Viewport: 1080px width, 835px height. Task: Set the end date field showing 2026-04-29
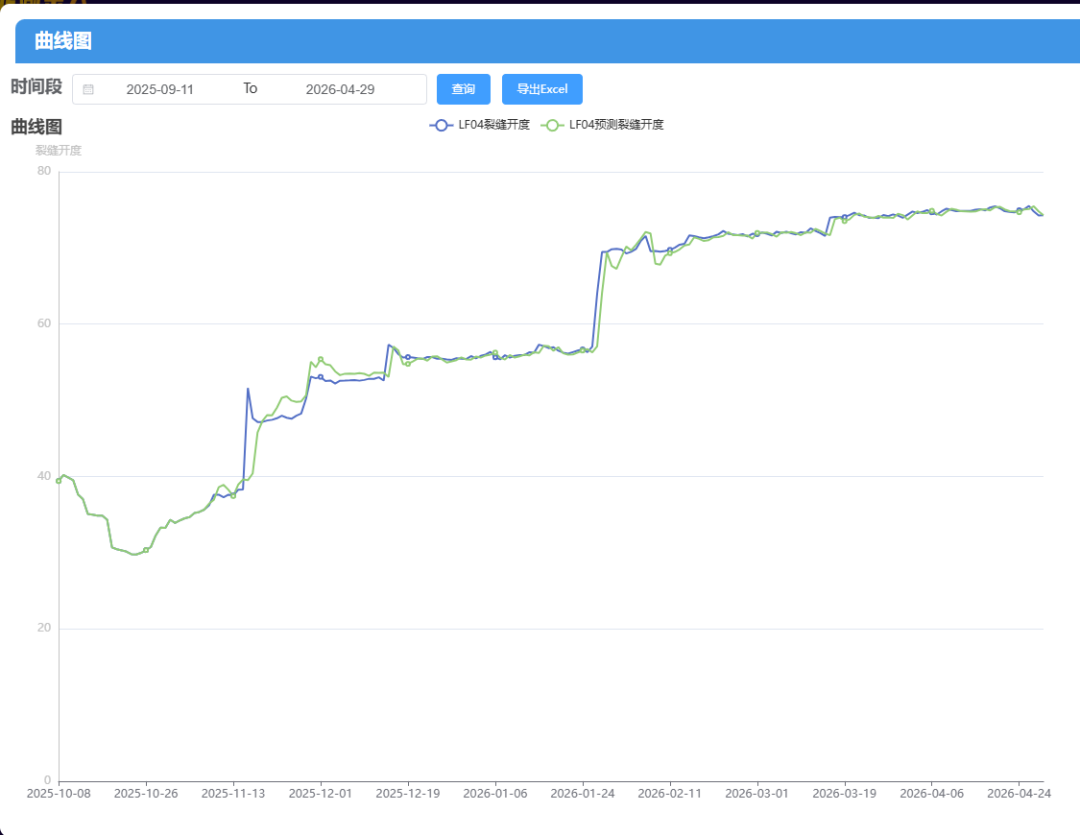(340, 90)
